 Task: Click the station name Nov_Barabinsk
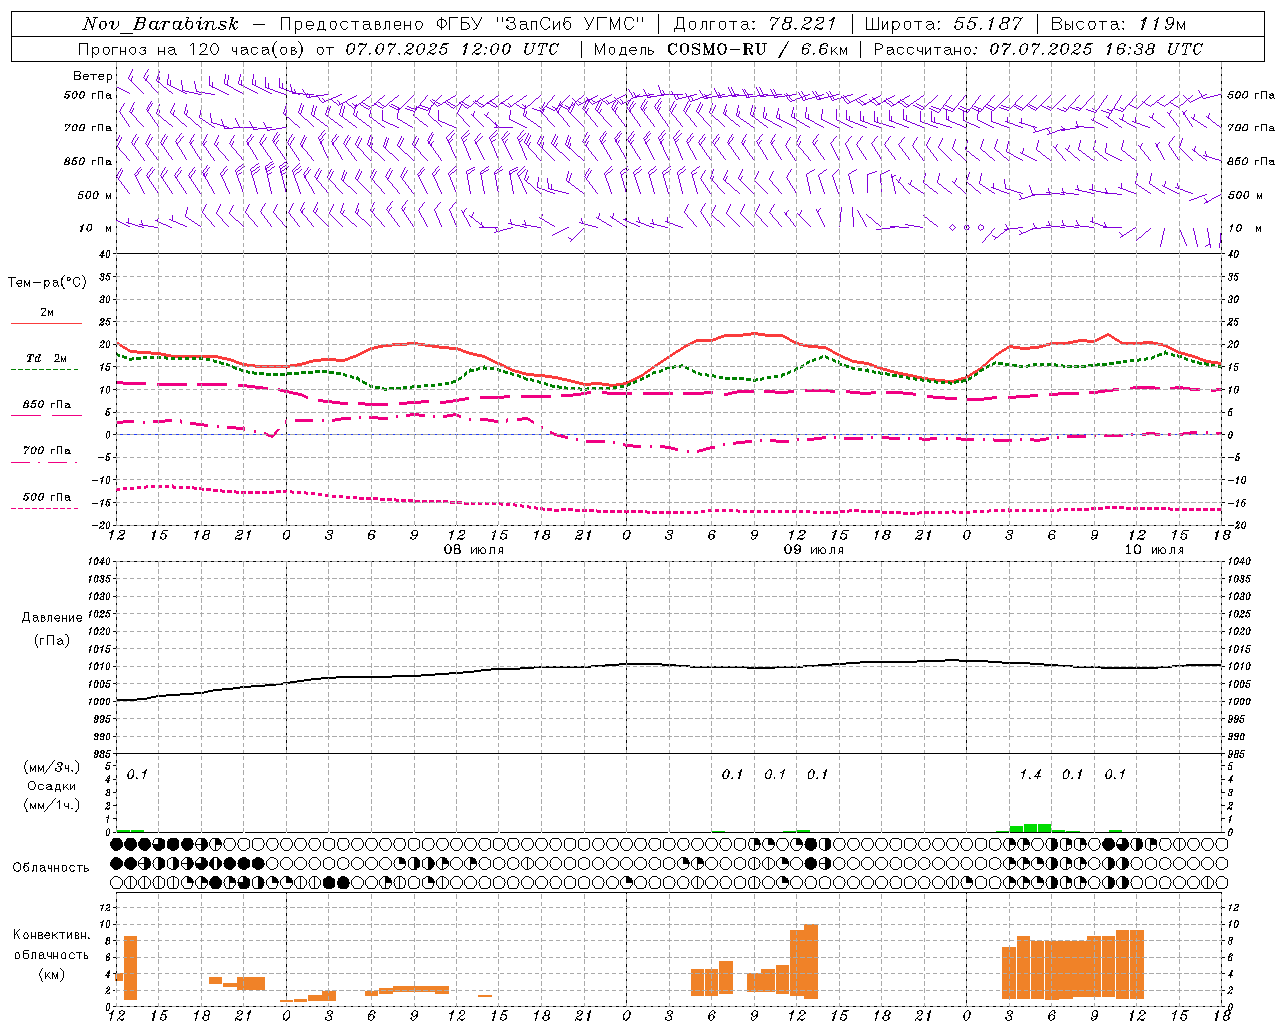click(x=160, y=24)
